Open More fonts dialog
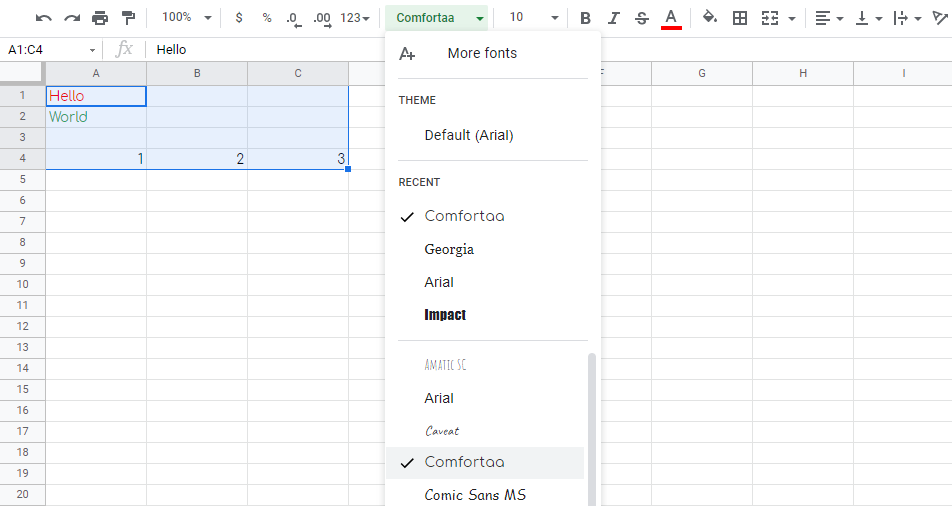Image resolution: width=952 pixels, height=506 pixels. [x=482, y=53]
